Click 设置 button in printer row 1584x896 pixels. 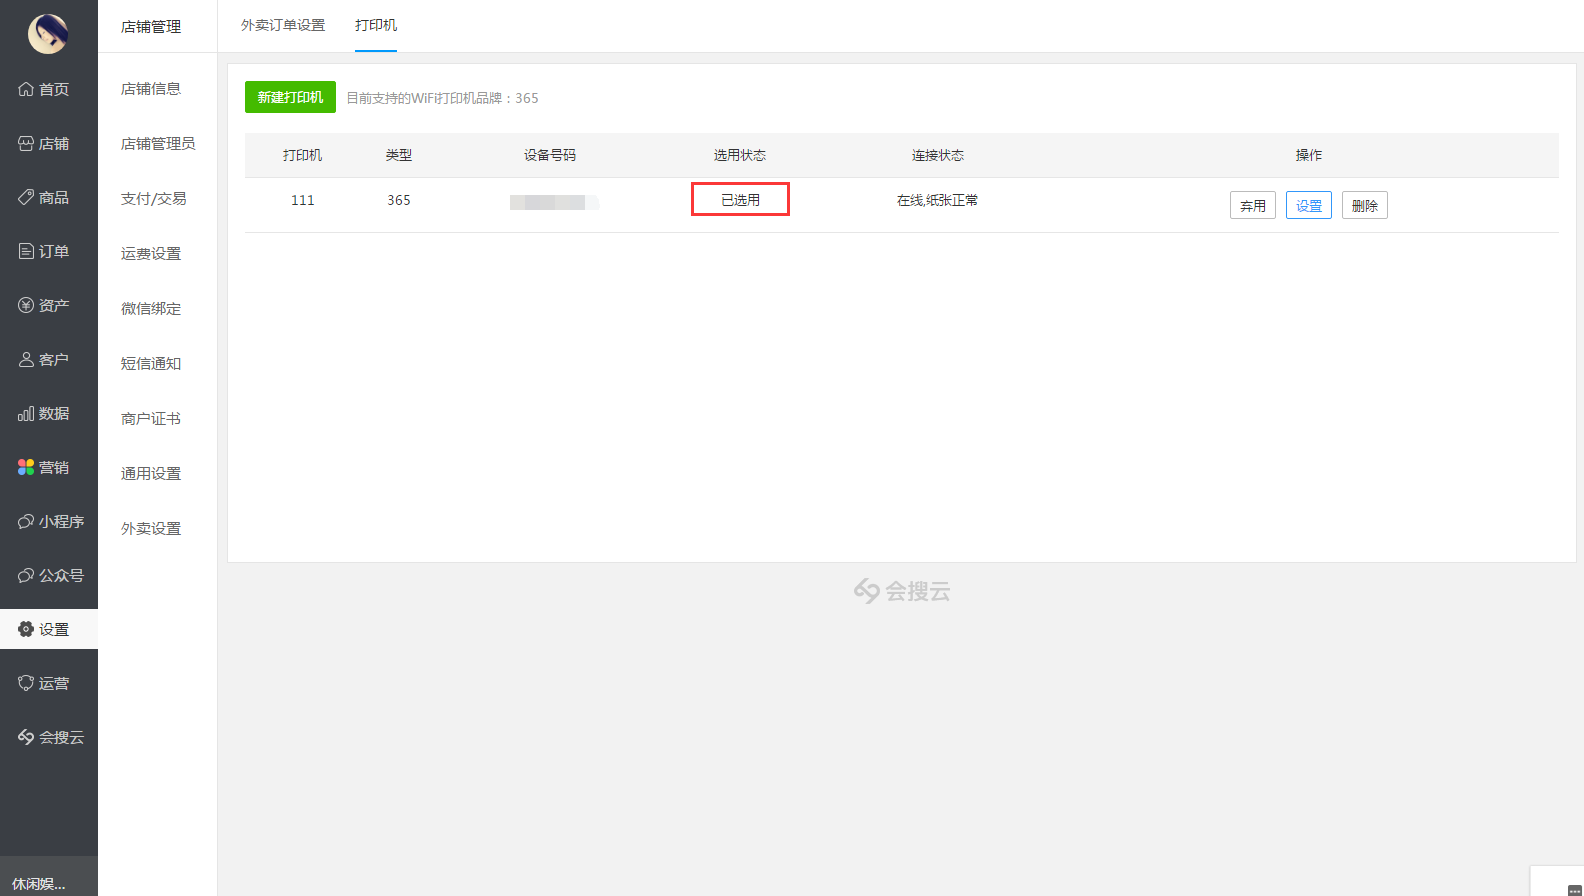tap(1308, 205)
